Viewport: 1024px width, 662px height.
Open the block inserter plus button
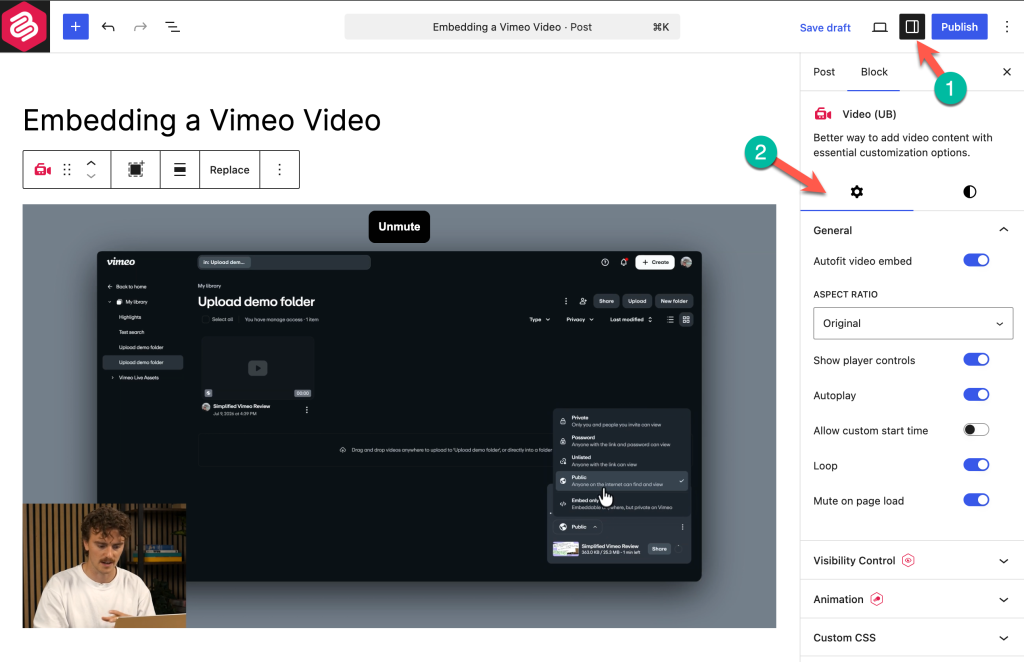coord(76,27)
